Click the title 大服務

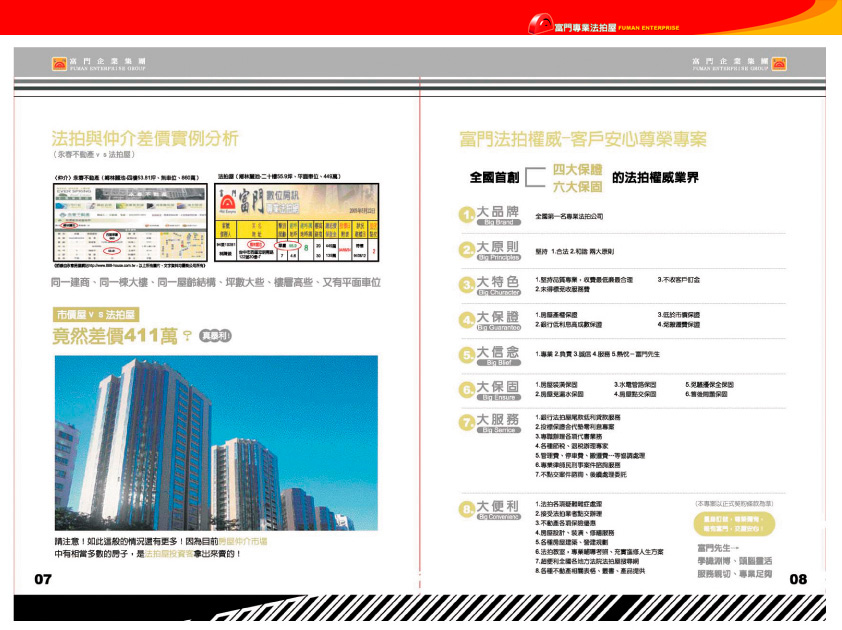pos(498,419)
